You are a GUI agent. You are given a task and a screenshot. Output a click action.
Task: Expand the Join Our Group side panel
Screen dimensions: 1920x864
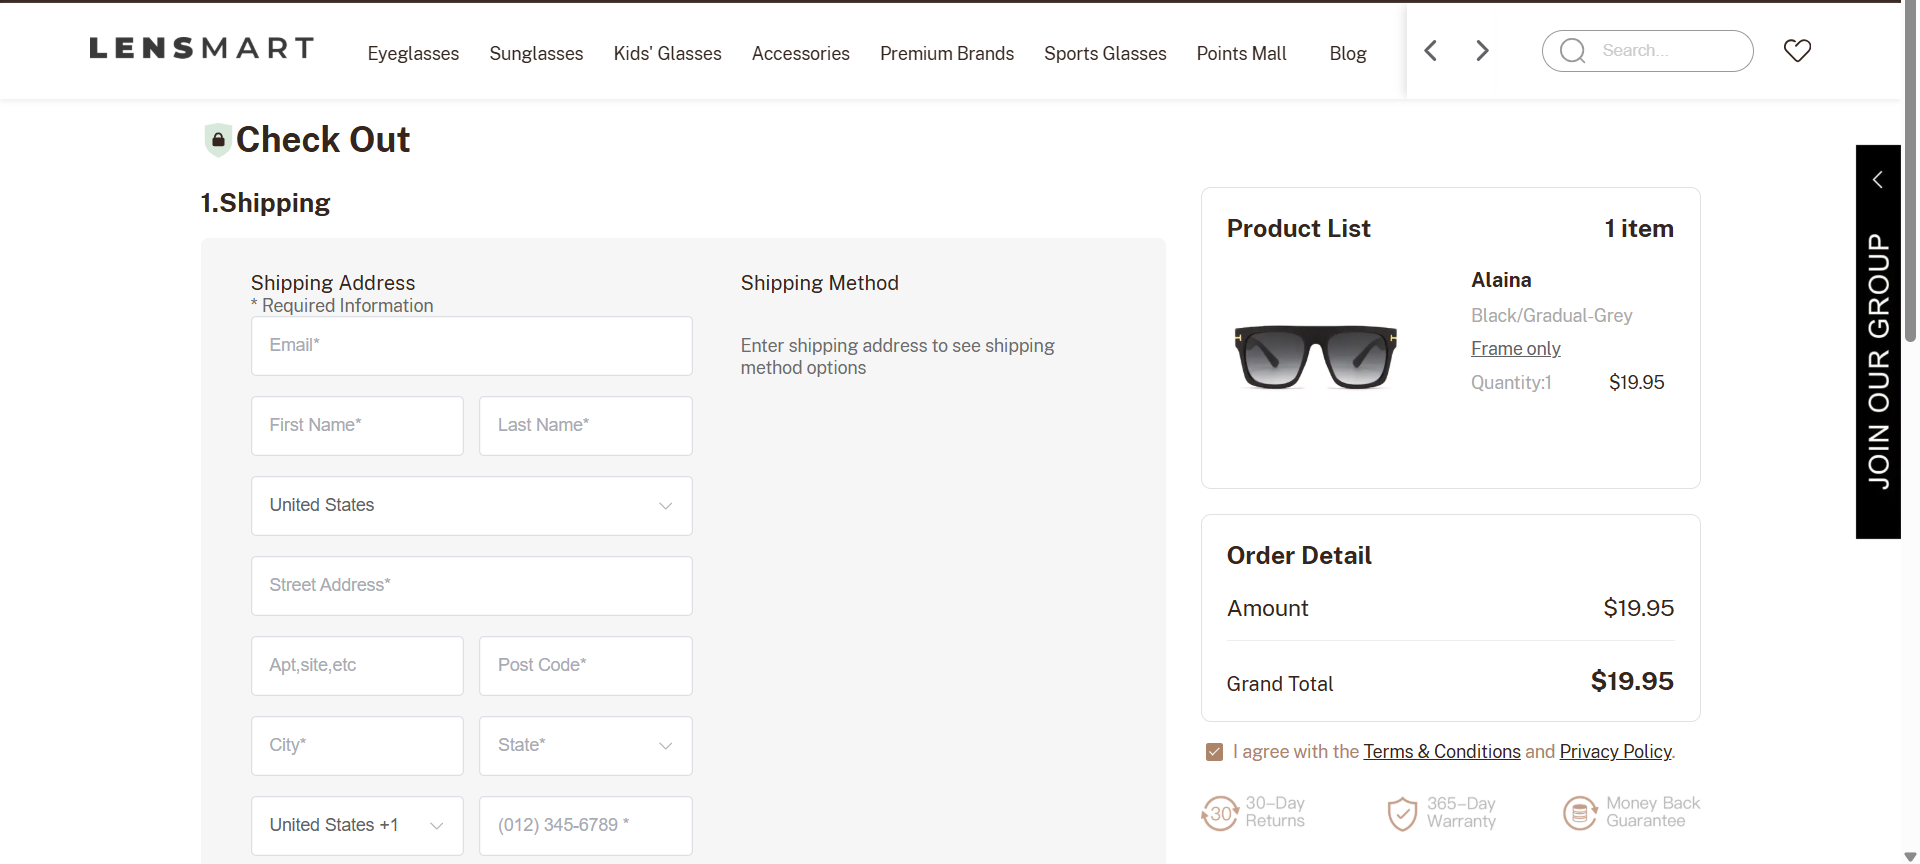point(1878,180)
